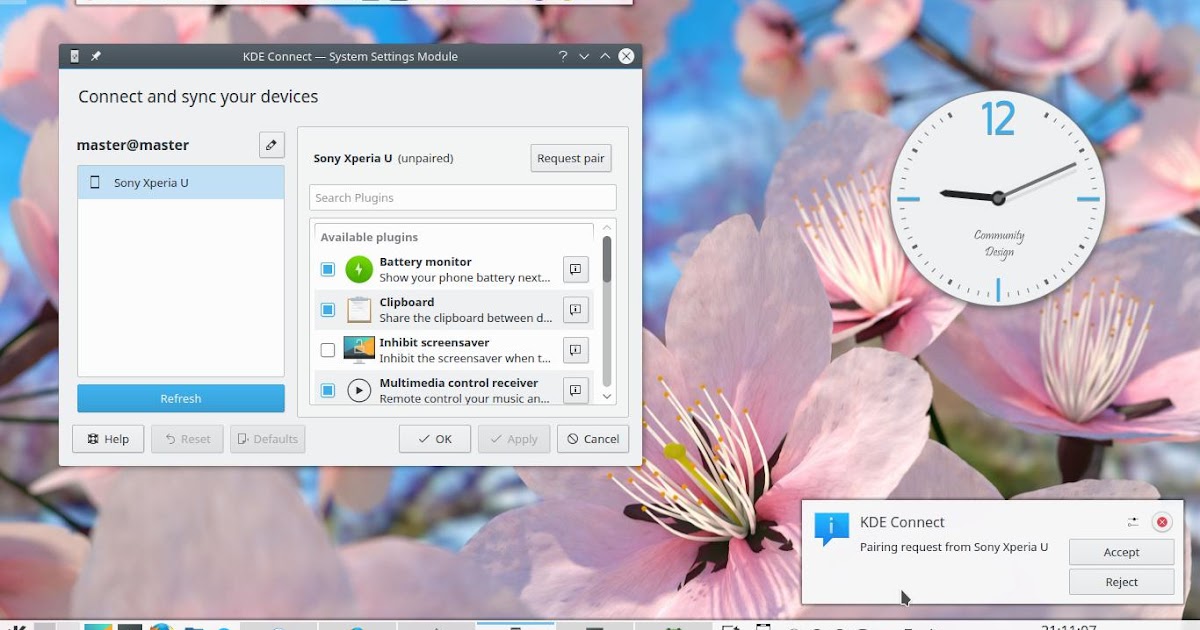Click inside the Search Plugins field
Screen dimensions: 1200x630
[462, 197]
